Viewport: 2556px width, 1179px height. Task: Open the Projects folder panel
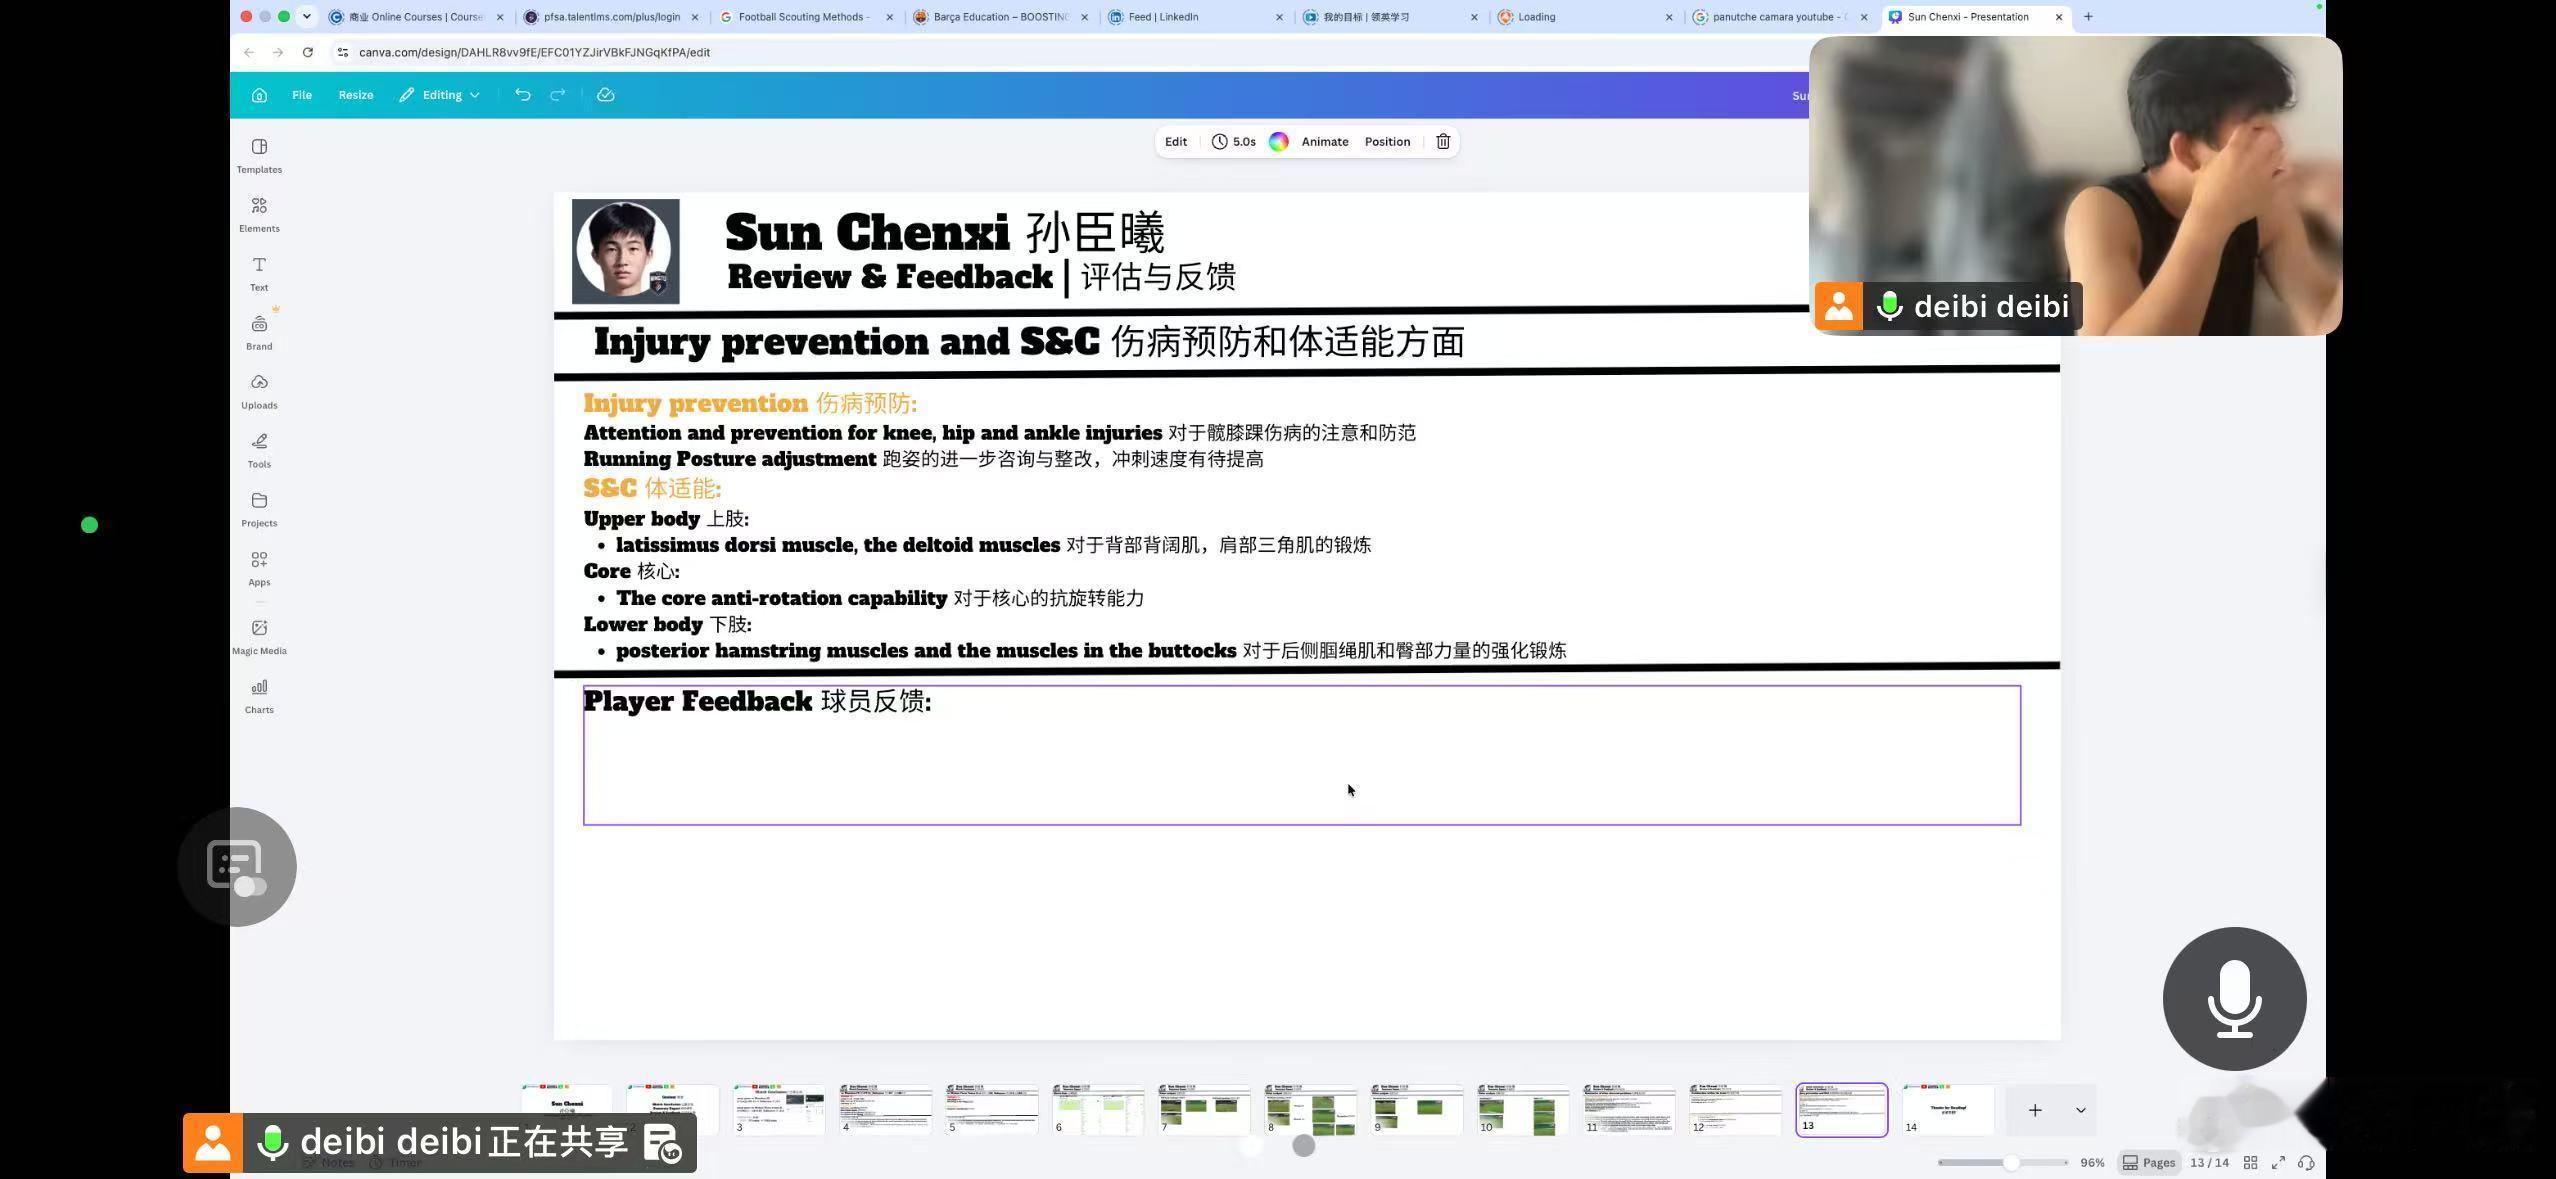(259, 509)
